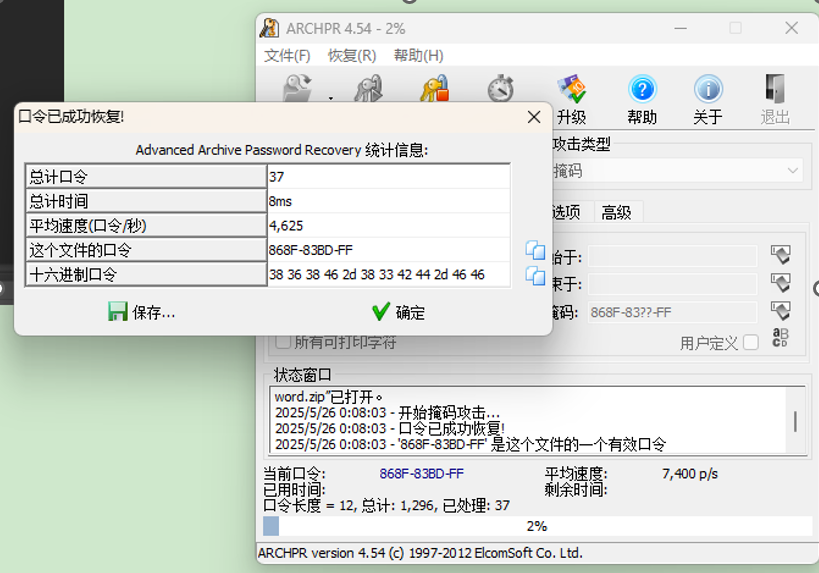Screen dimensions: 819x573
Task: Toggle the 用户定义 checkbox
Action: coord(751,343)
